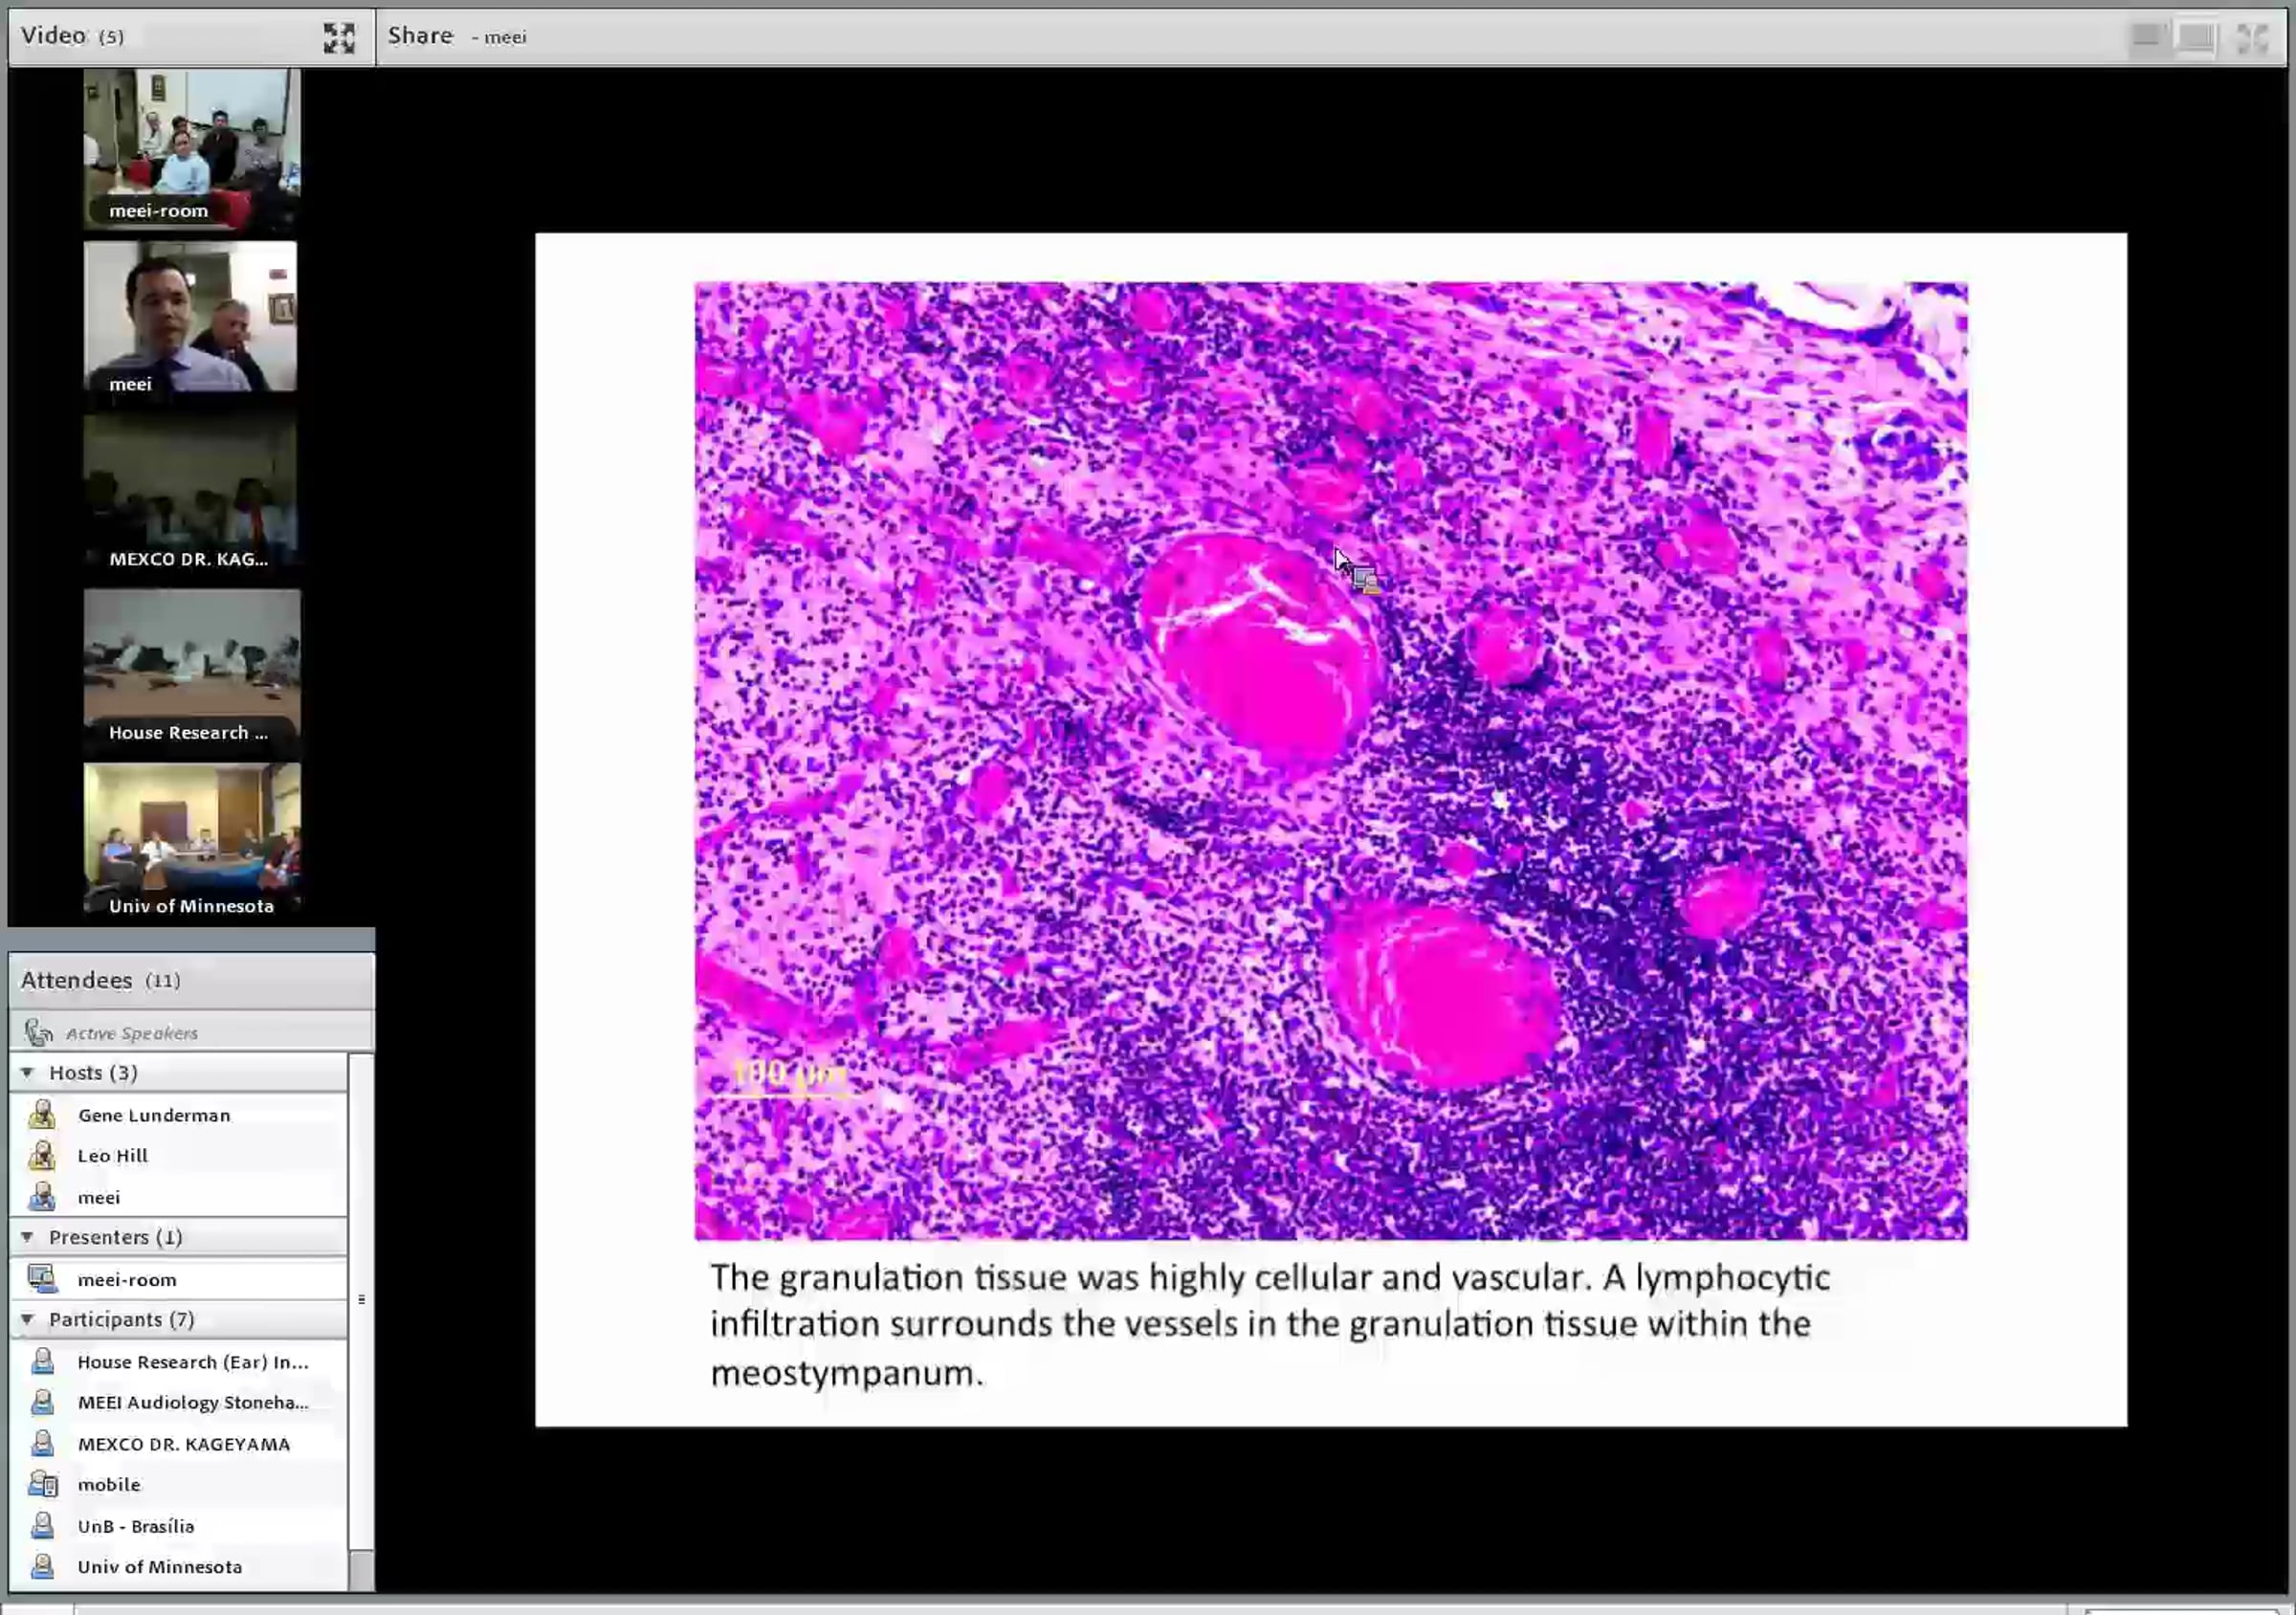Select the fit-width view icon in Share pod
Image resolution: width=2296 pixels, height=1615 pixels.
coord(2146,37)
